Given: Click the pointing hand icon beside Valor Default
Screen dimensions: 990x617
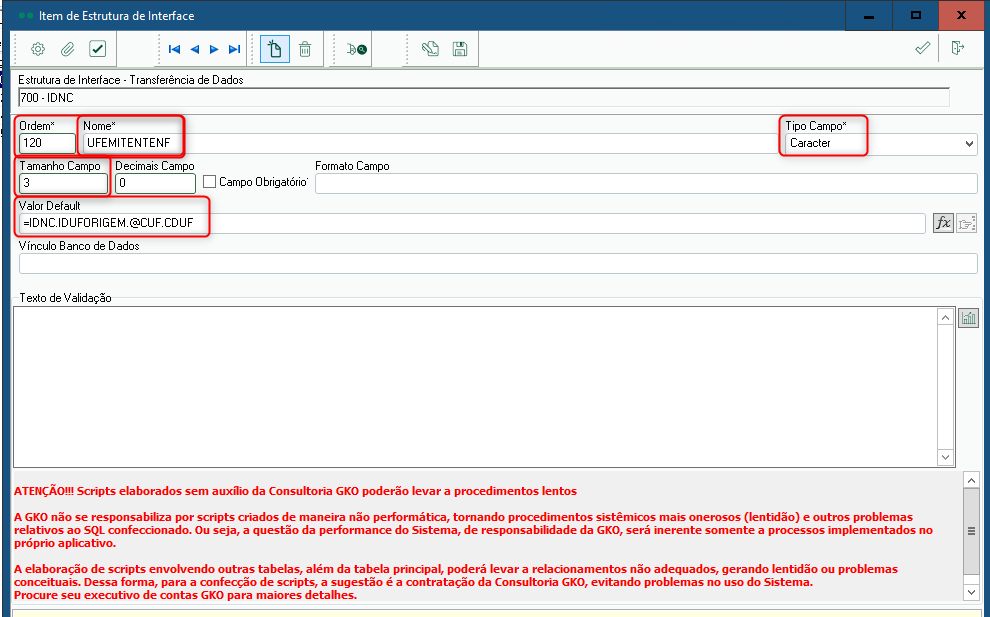Looking at the screenshot, I should pos(967,223).
